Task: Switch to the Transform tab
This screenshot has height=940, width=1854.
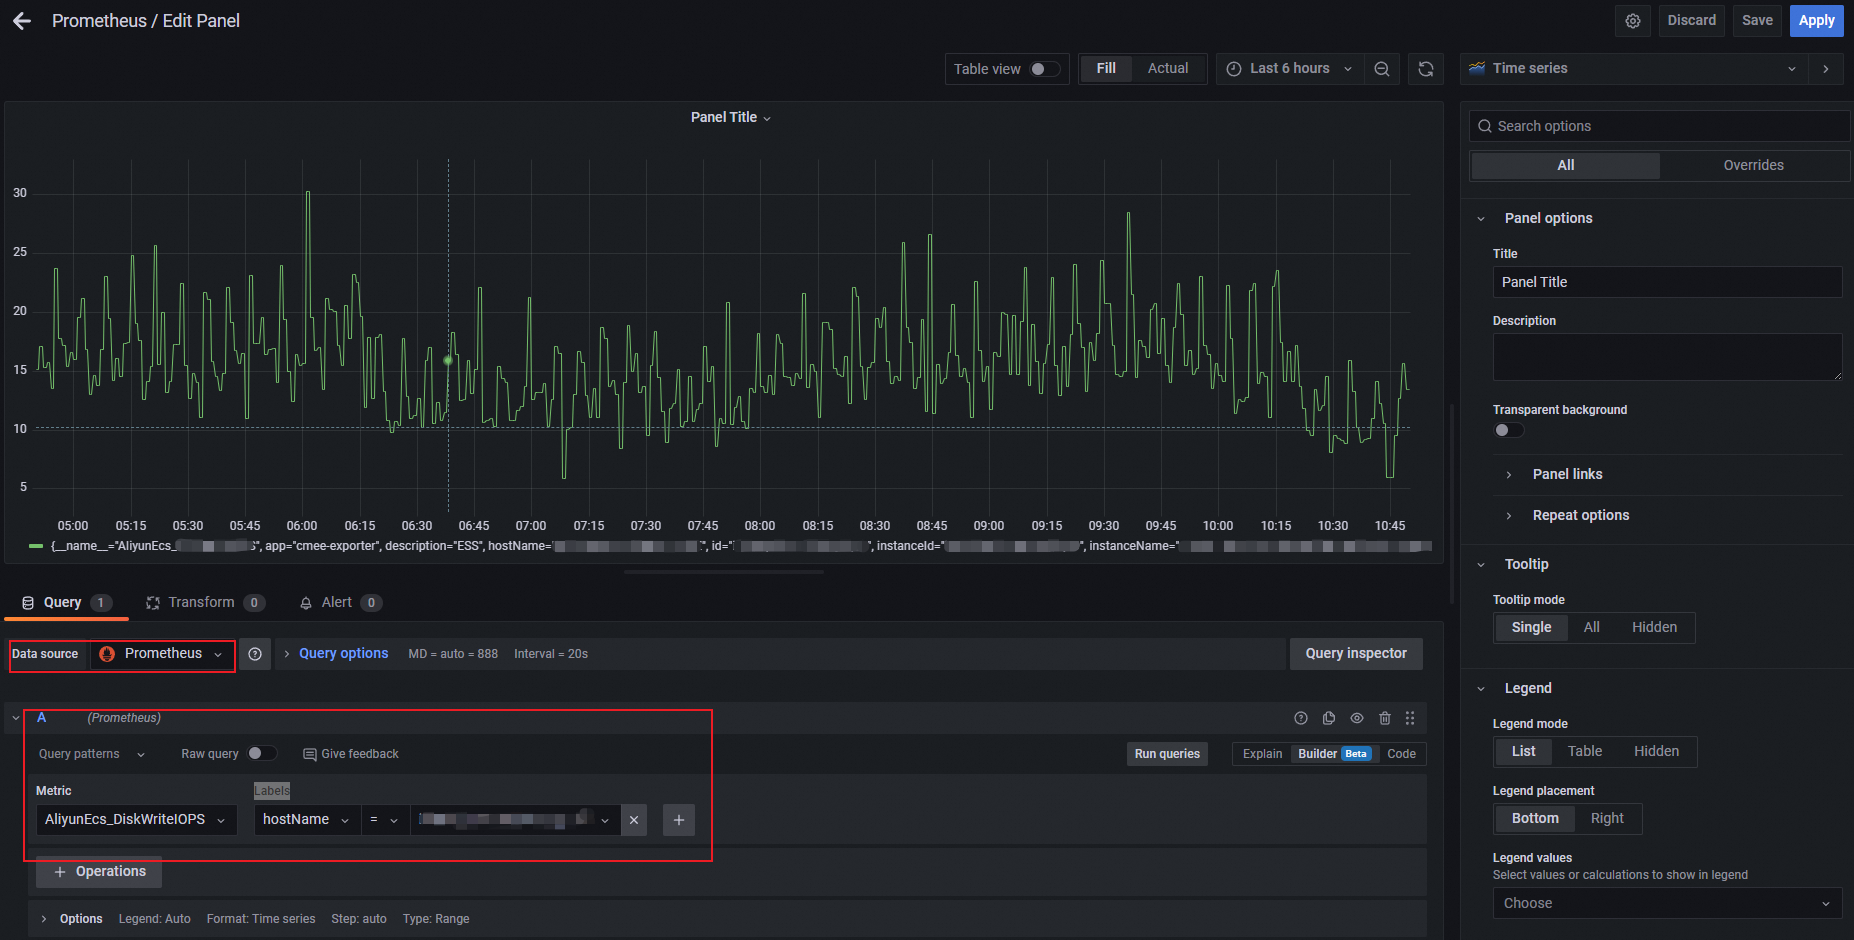Action: coord(204,603)
